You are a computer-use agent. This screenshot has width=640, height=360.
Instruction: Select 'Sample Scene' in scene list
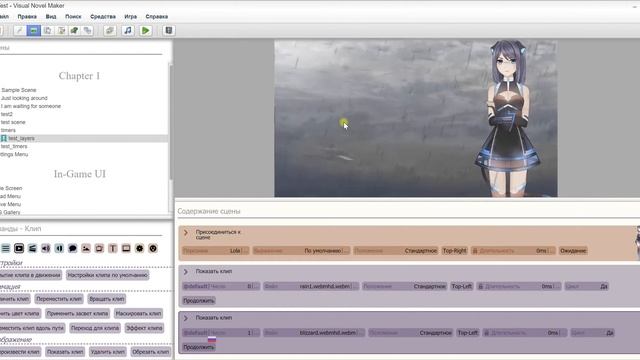pyautogui.click(x=19, y=90)
